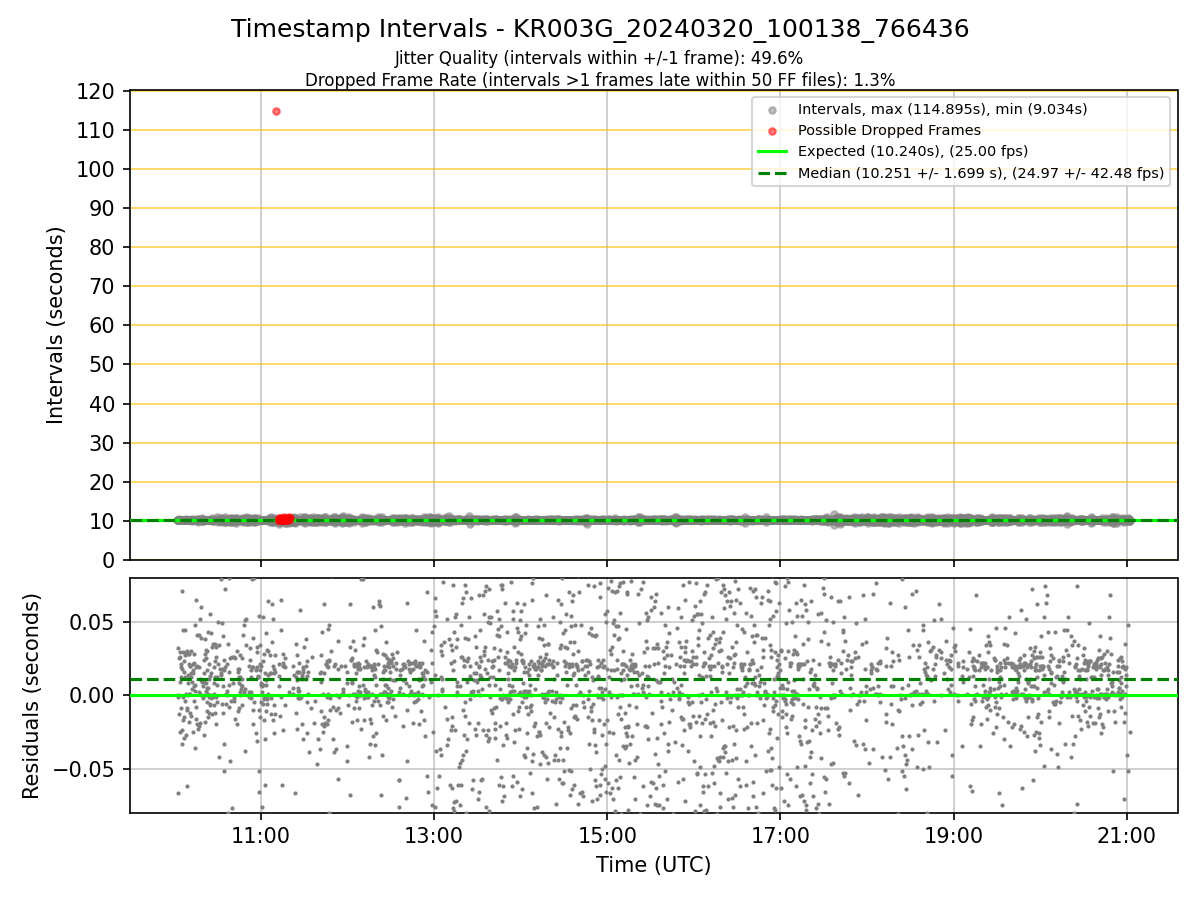Click the x-axis tick label '11:00'
This screenshot has height=900, width=1200.
261,835
